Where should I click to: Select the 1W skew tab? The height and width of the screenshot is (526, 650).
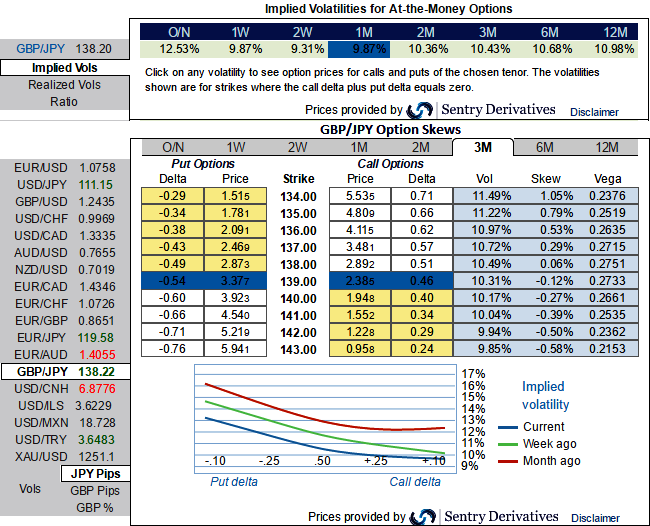(235, 147)
